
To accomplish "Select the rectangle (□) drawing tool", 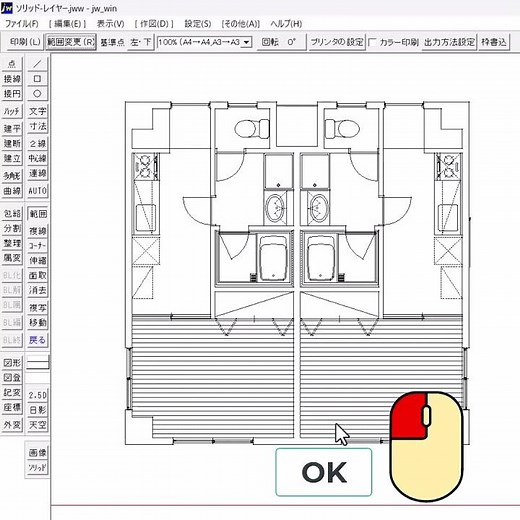I will [x=37, y=79].
